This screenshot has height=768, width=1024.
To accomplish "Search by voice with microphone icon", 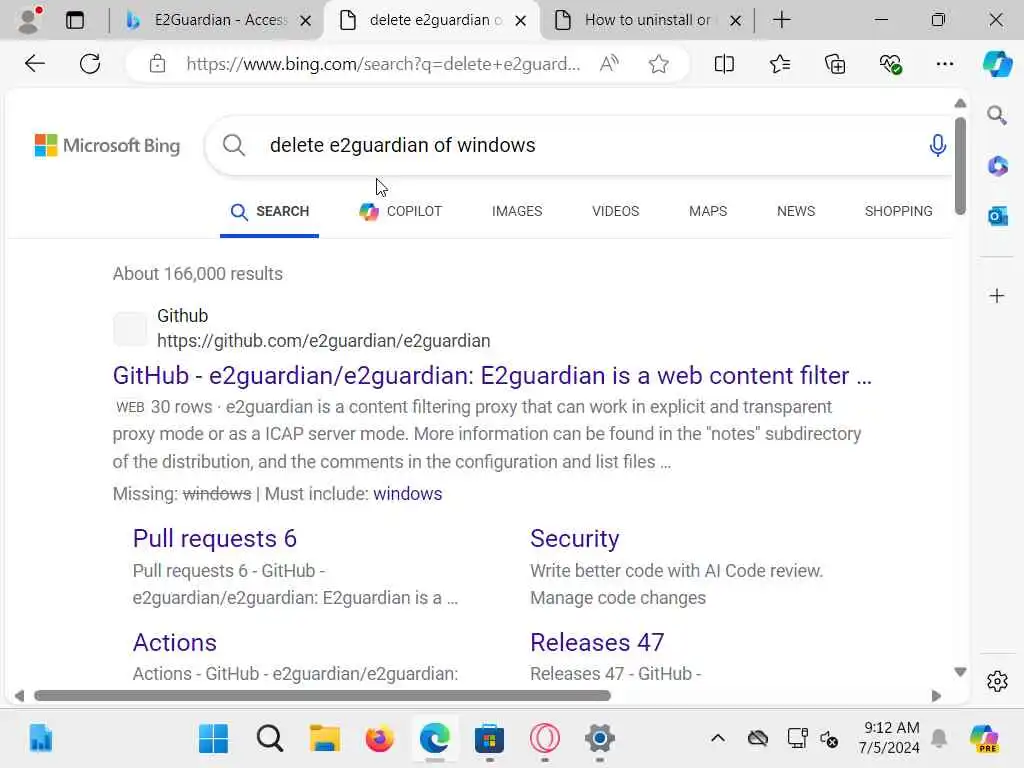I will (937, 145).
